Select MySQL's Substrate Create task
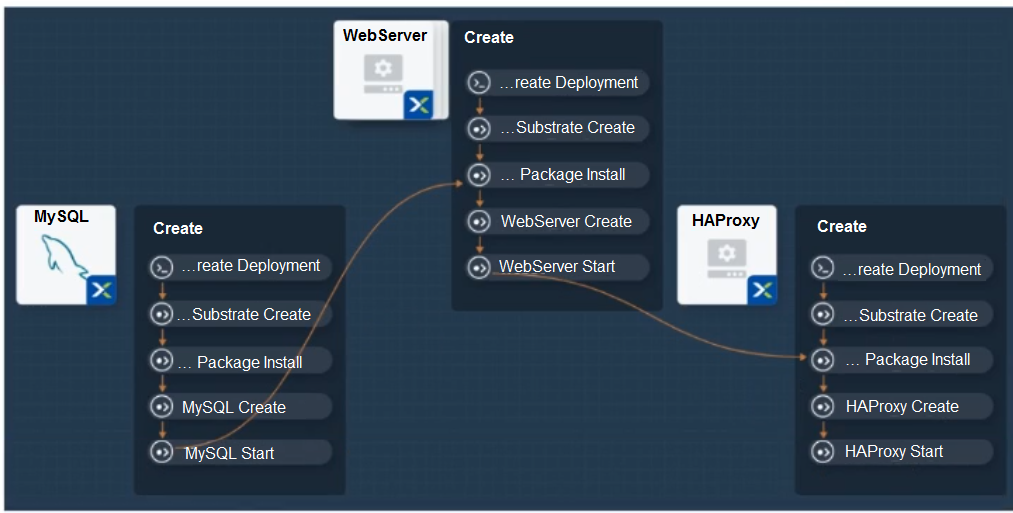 point(240,314)
